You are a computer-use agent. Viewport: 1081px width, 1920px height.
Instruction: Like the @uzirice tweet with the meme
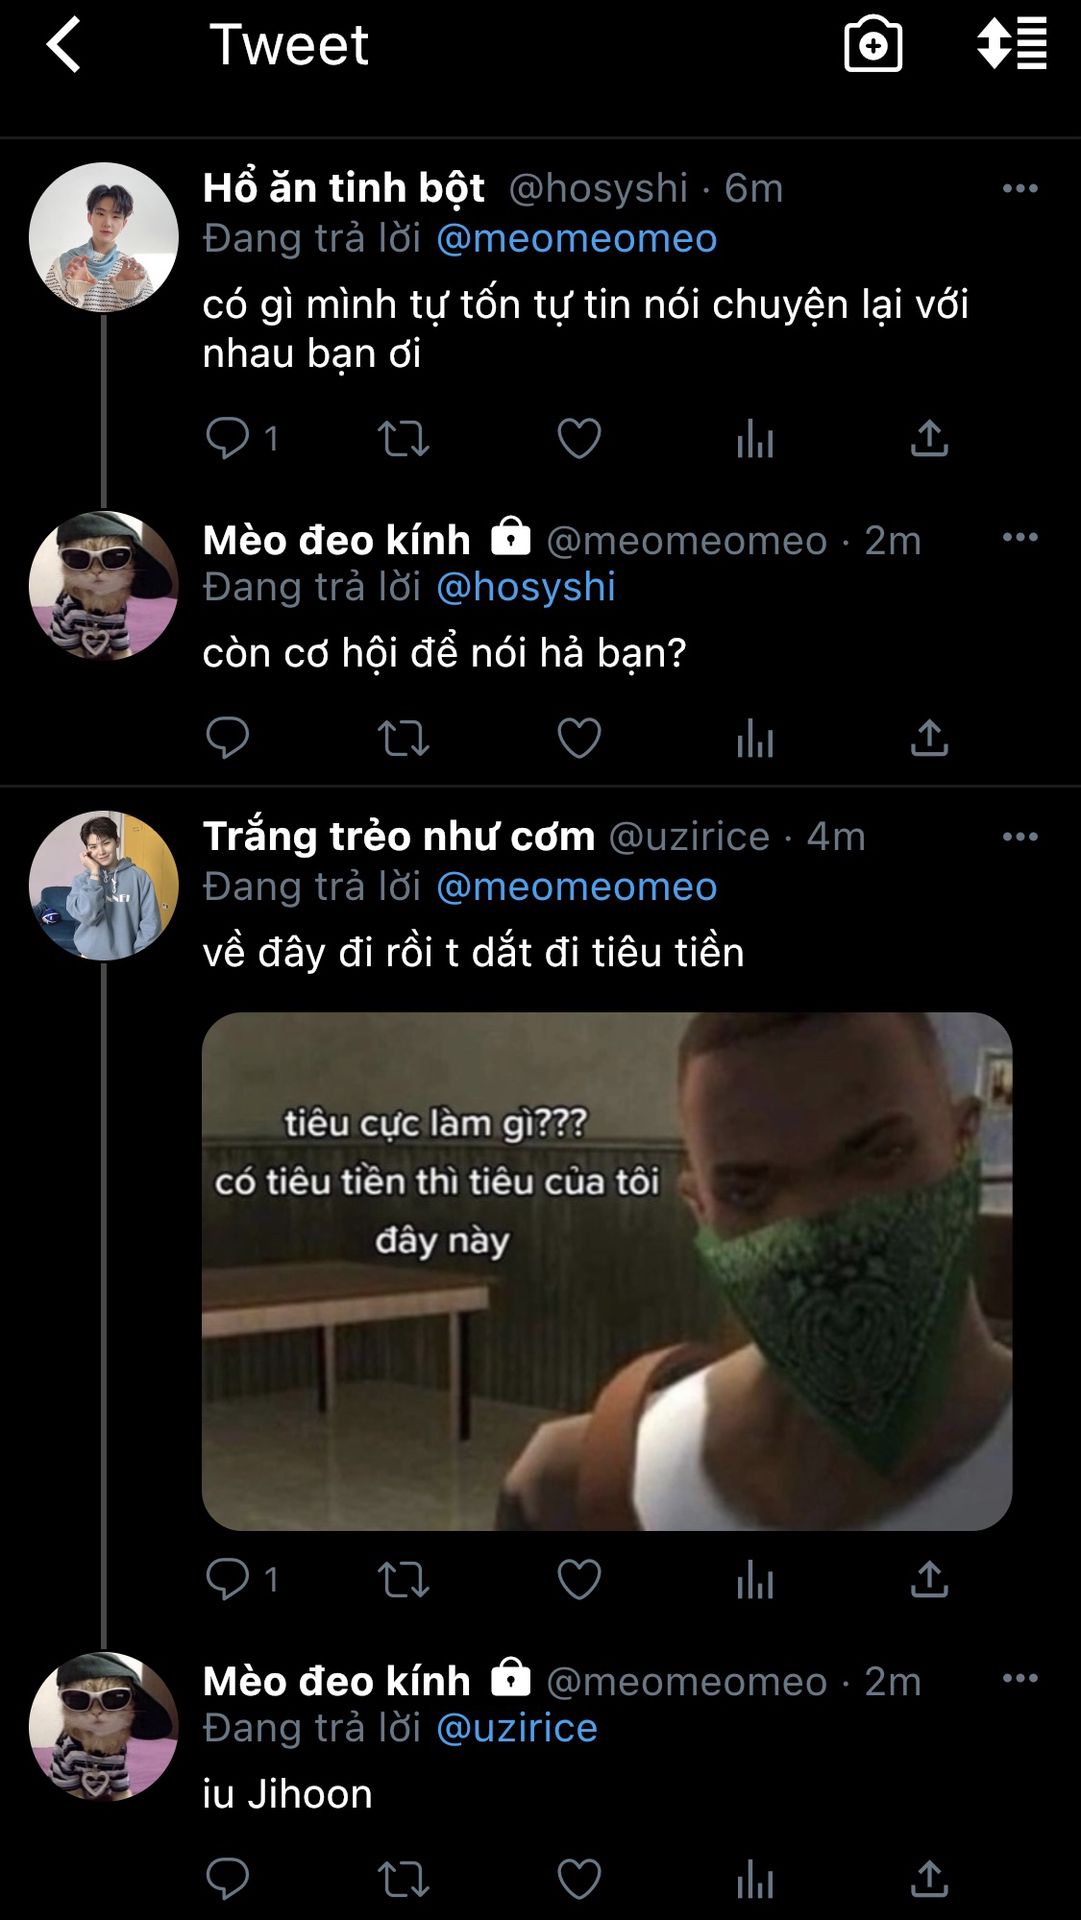pos(579,1579)
